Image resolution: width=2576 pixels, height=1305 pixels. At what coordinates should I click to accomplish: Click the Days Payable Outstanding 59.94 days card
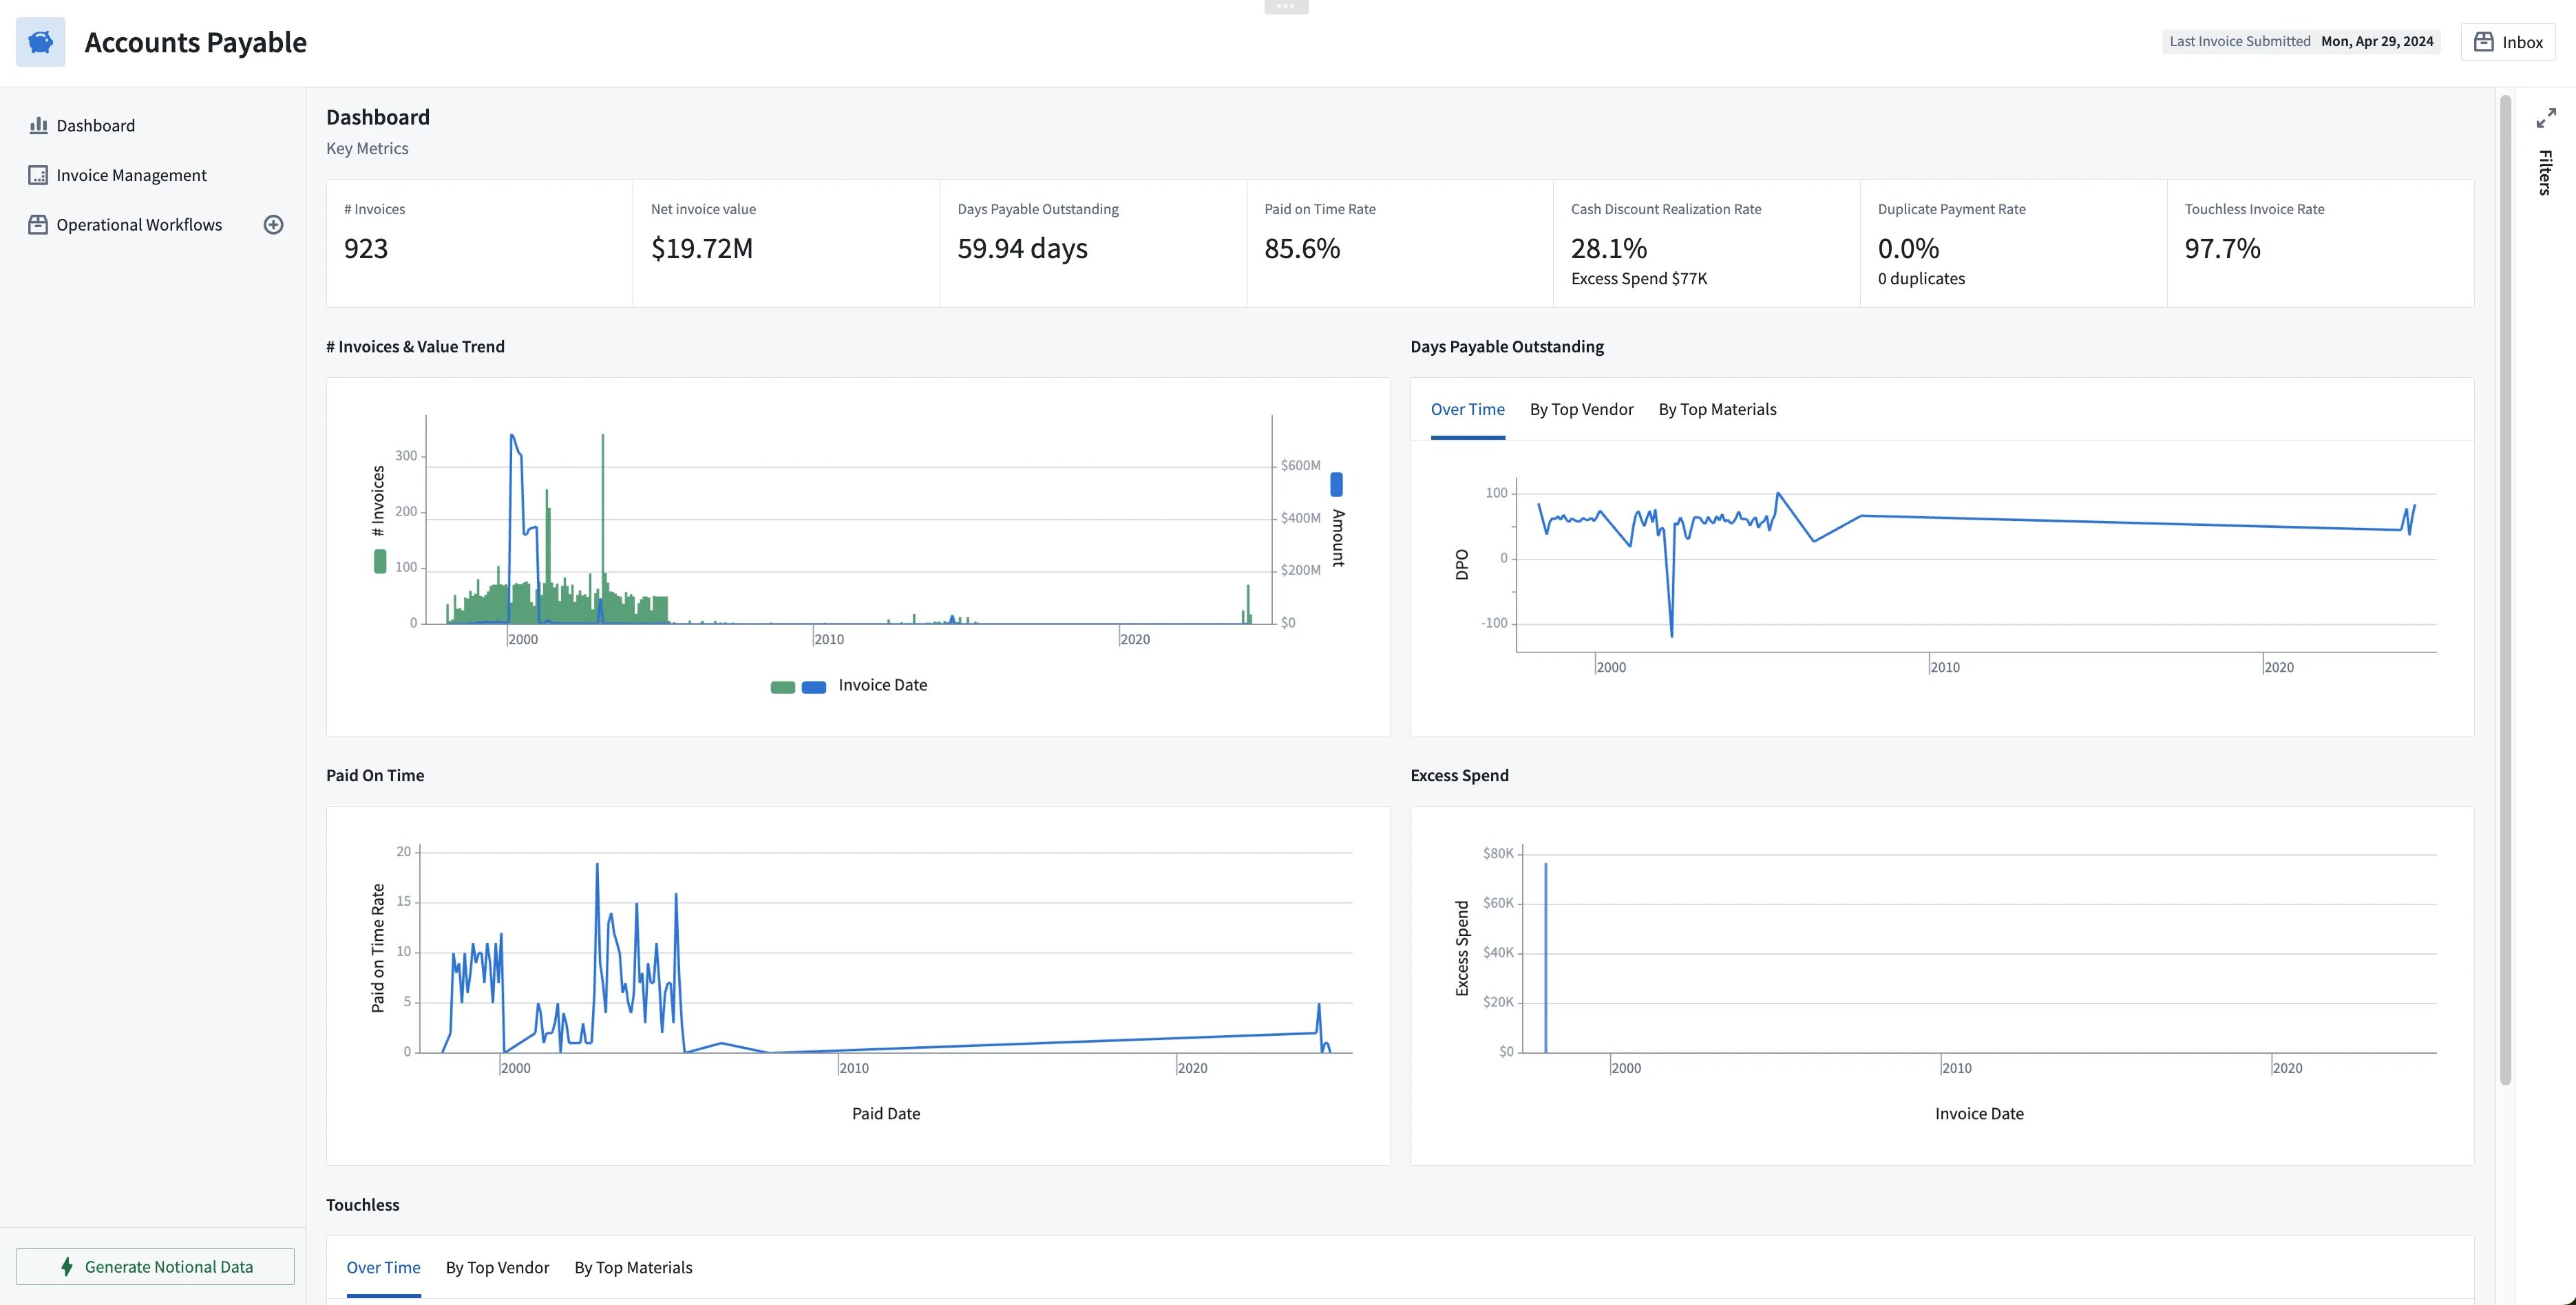(x=1093, y=243)
